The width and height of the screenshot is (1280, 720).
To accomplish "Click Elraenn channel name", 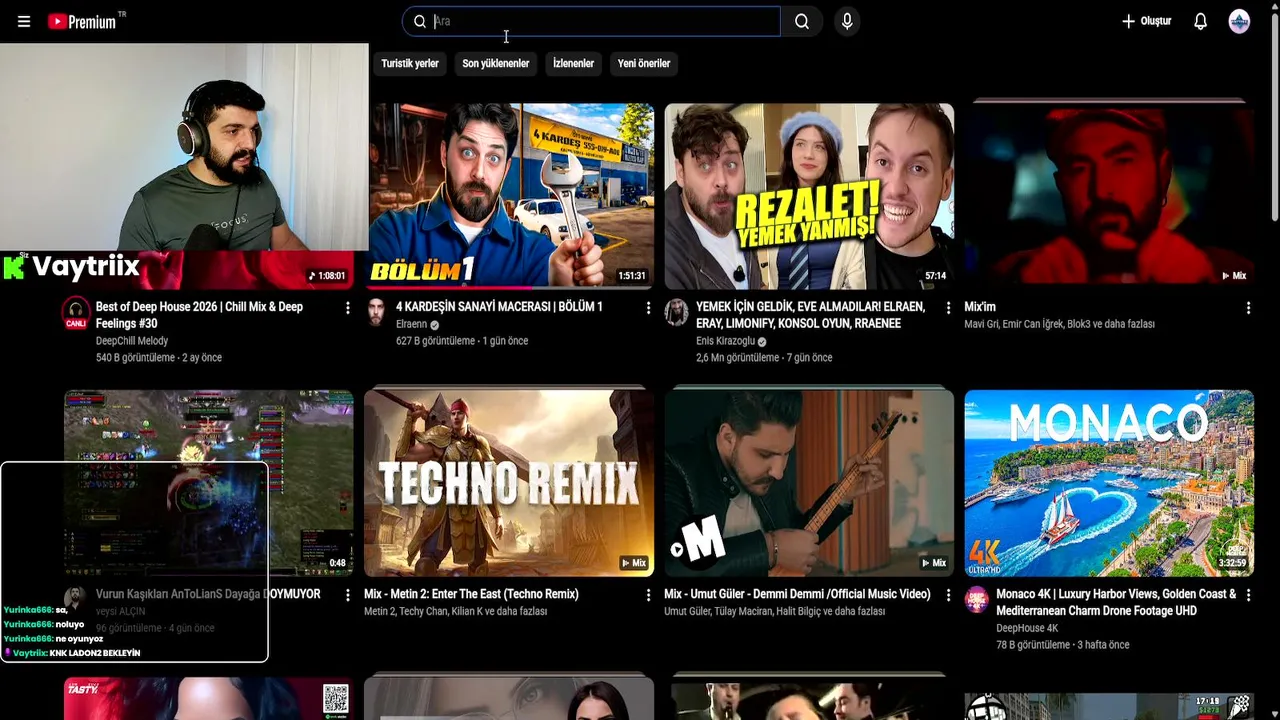I will point(411,324).
